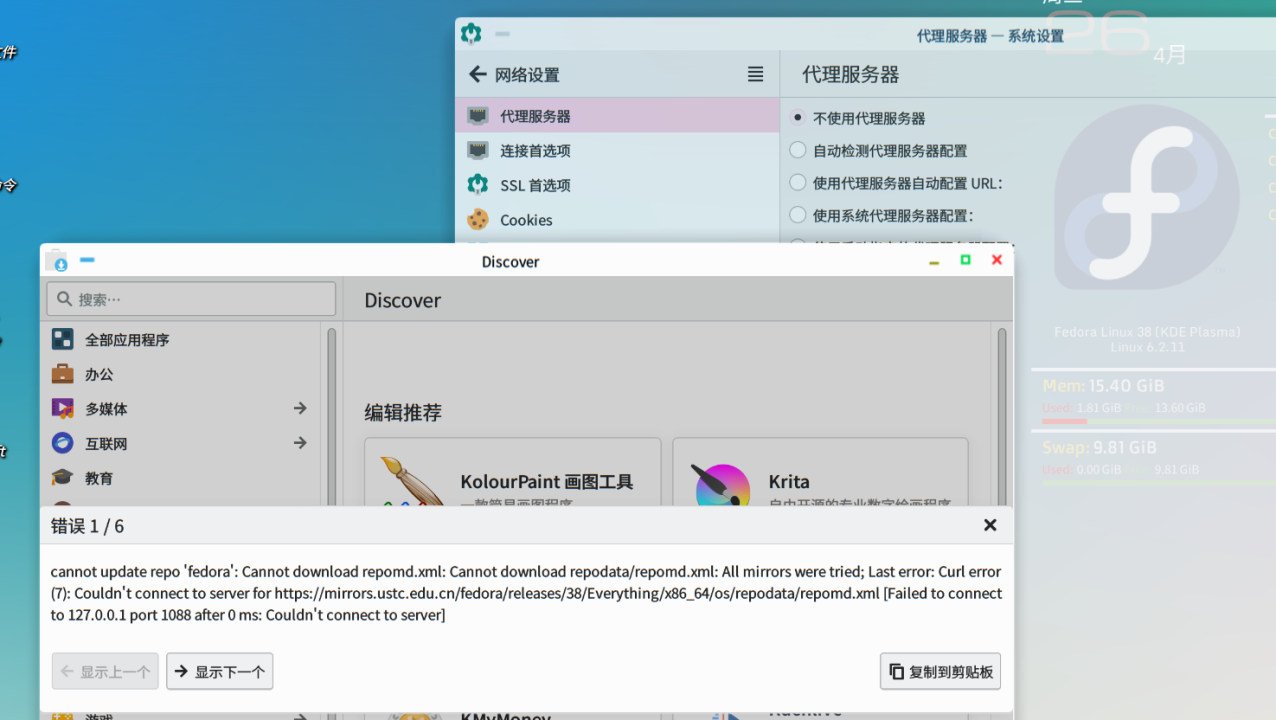Expand the 互联网 category arrow
The image size is (1276, 720).
[x=299, y=443]
